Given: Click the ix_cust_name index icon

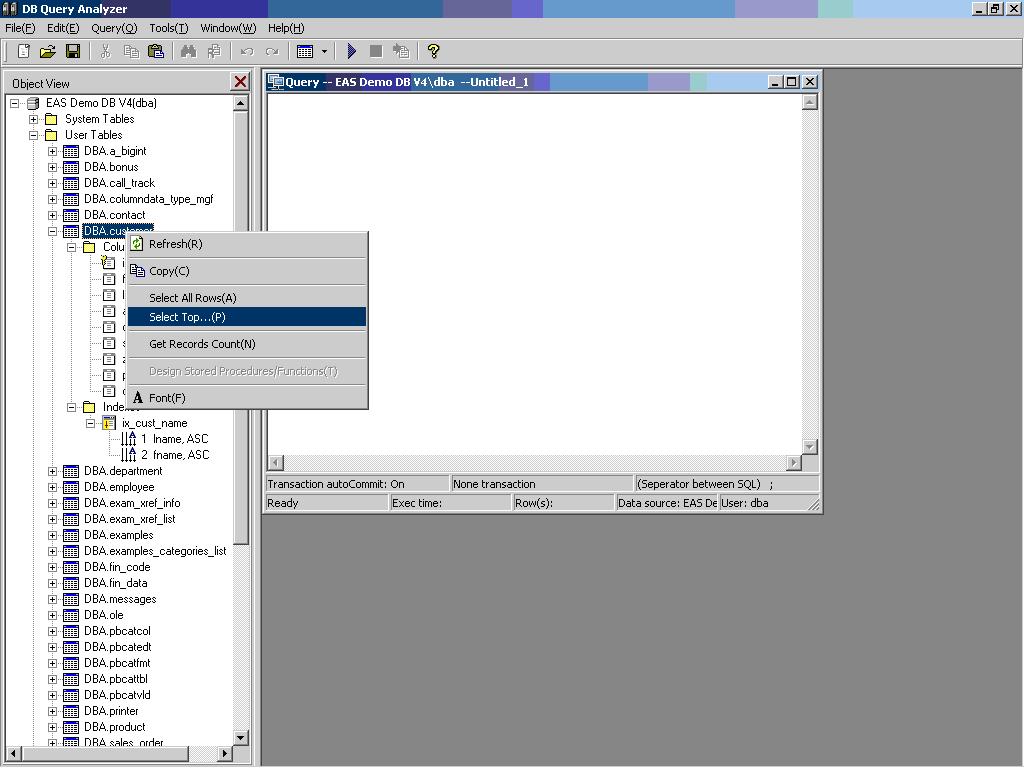Looking at the screenshot, I should [x=108, y=423].
